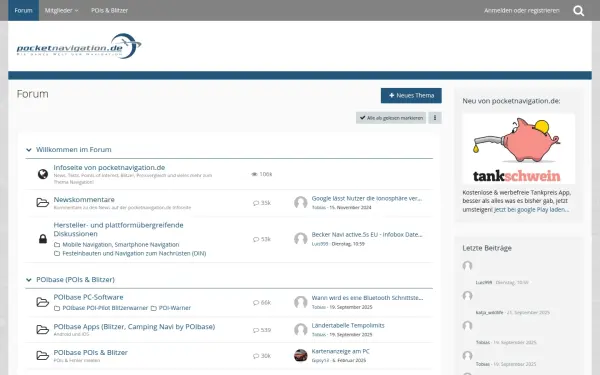The width and height of the screenshot is (600, 375).
Task: Open the POIbase POIs & Blitzer forum
Action: (x=90, y=352)
